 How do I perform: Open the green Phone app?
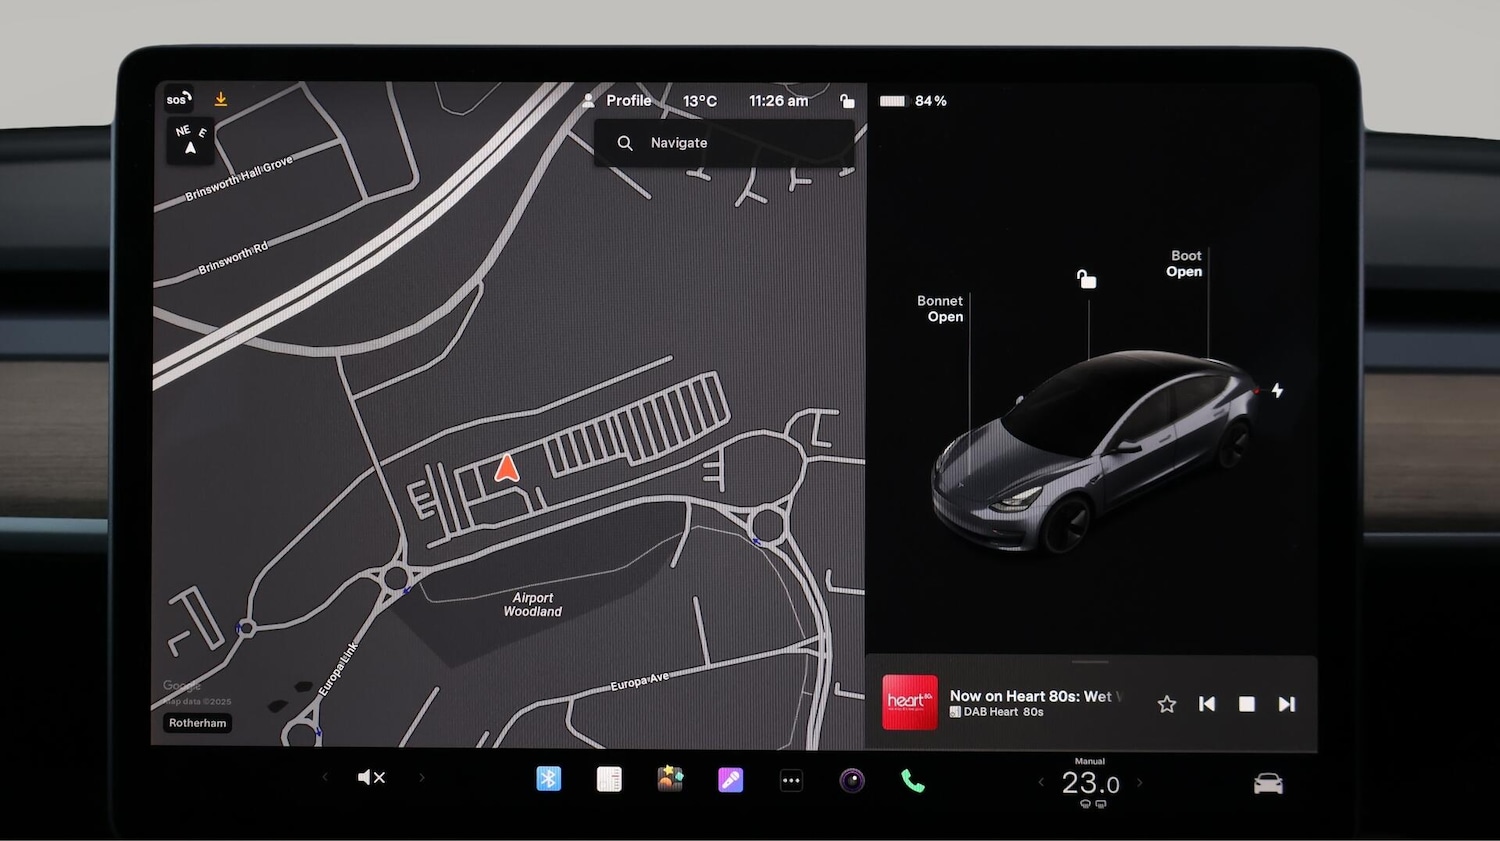913,780
